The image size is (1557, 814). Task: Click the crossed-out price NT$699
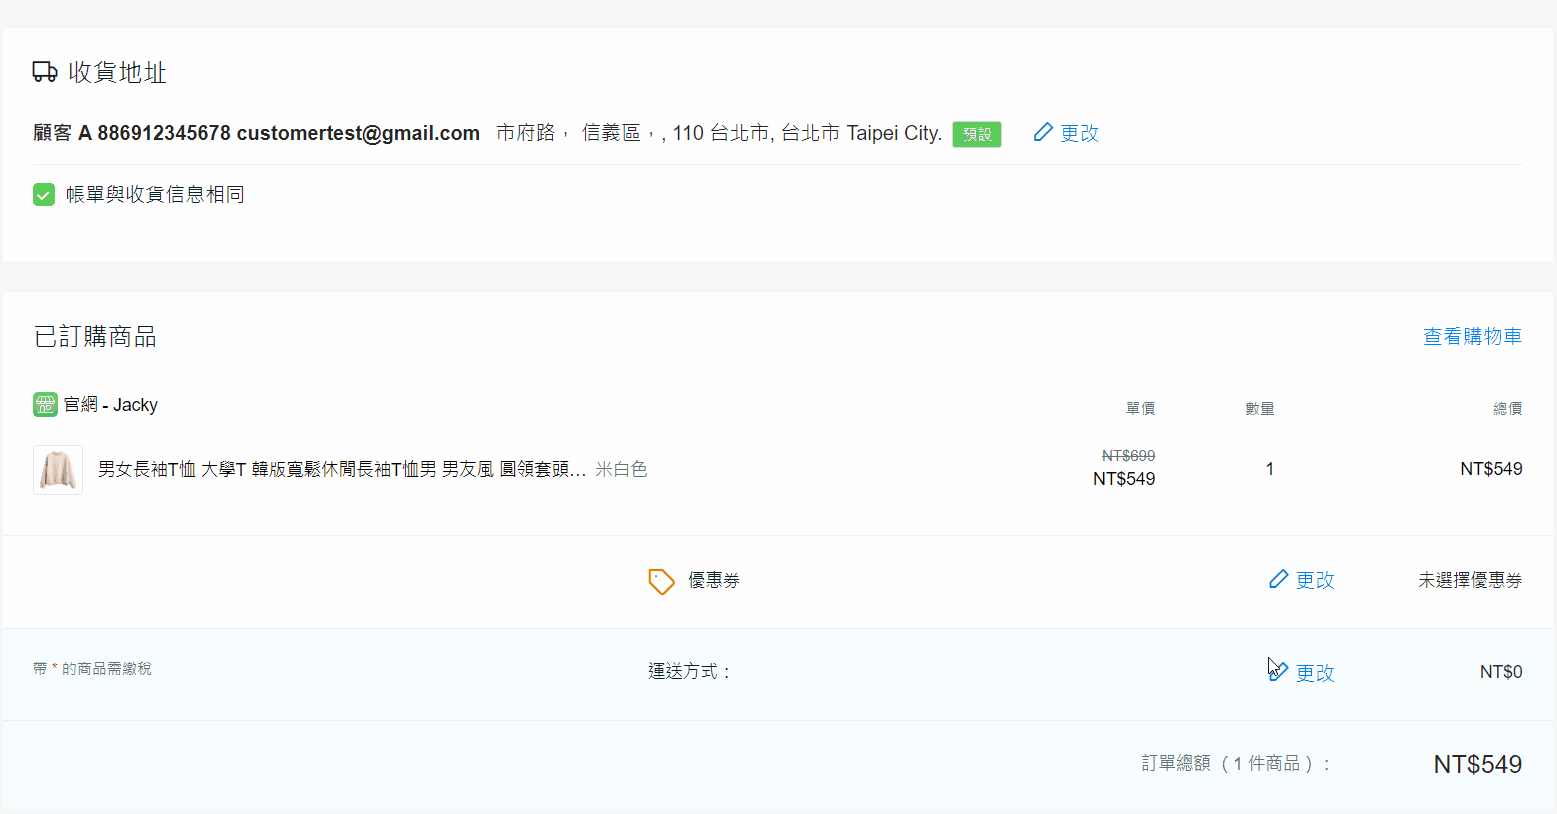point(1129,456)
